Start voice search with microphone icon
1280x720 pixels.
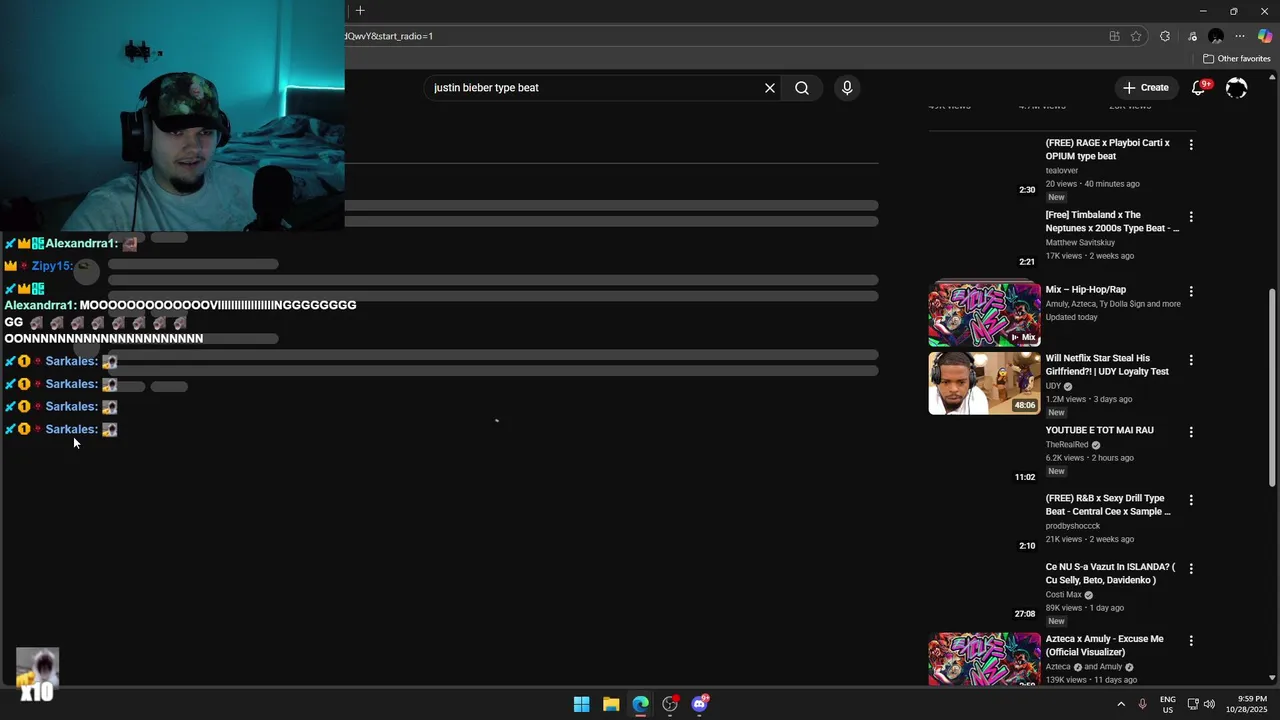pyautogui.click(x=847, y=88)
